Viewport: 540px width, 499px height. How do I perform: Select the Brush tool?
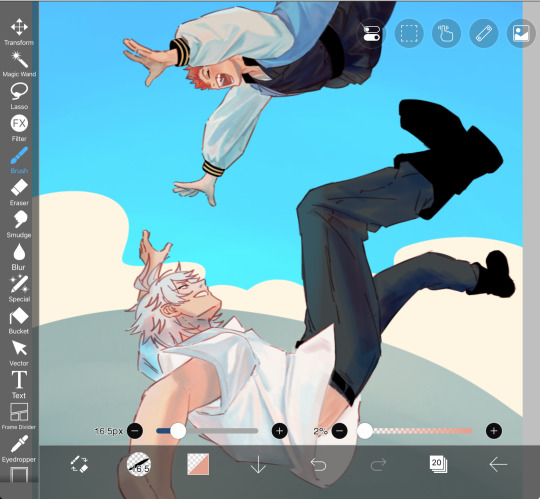point(19,160)
